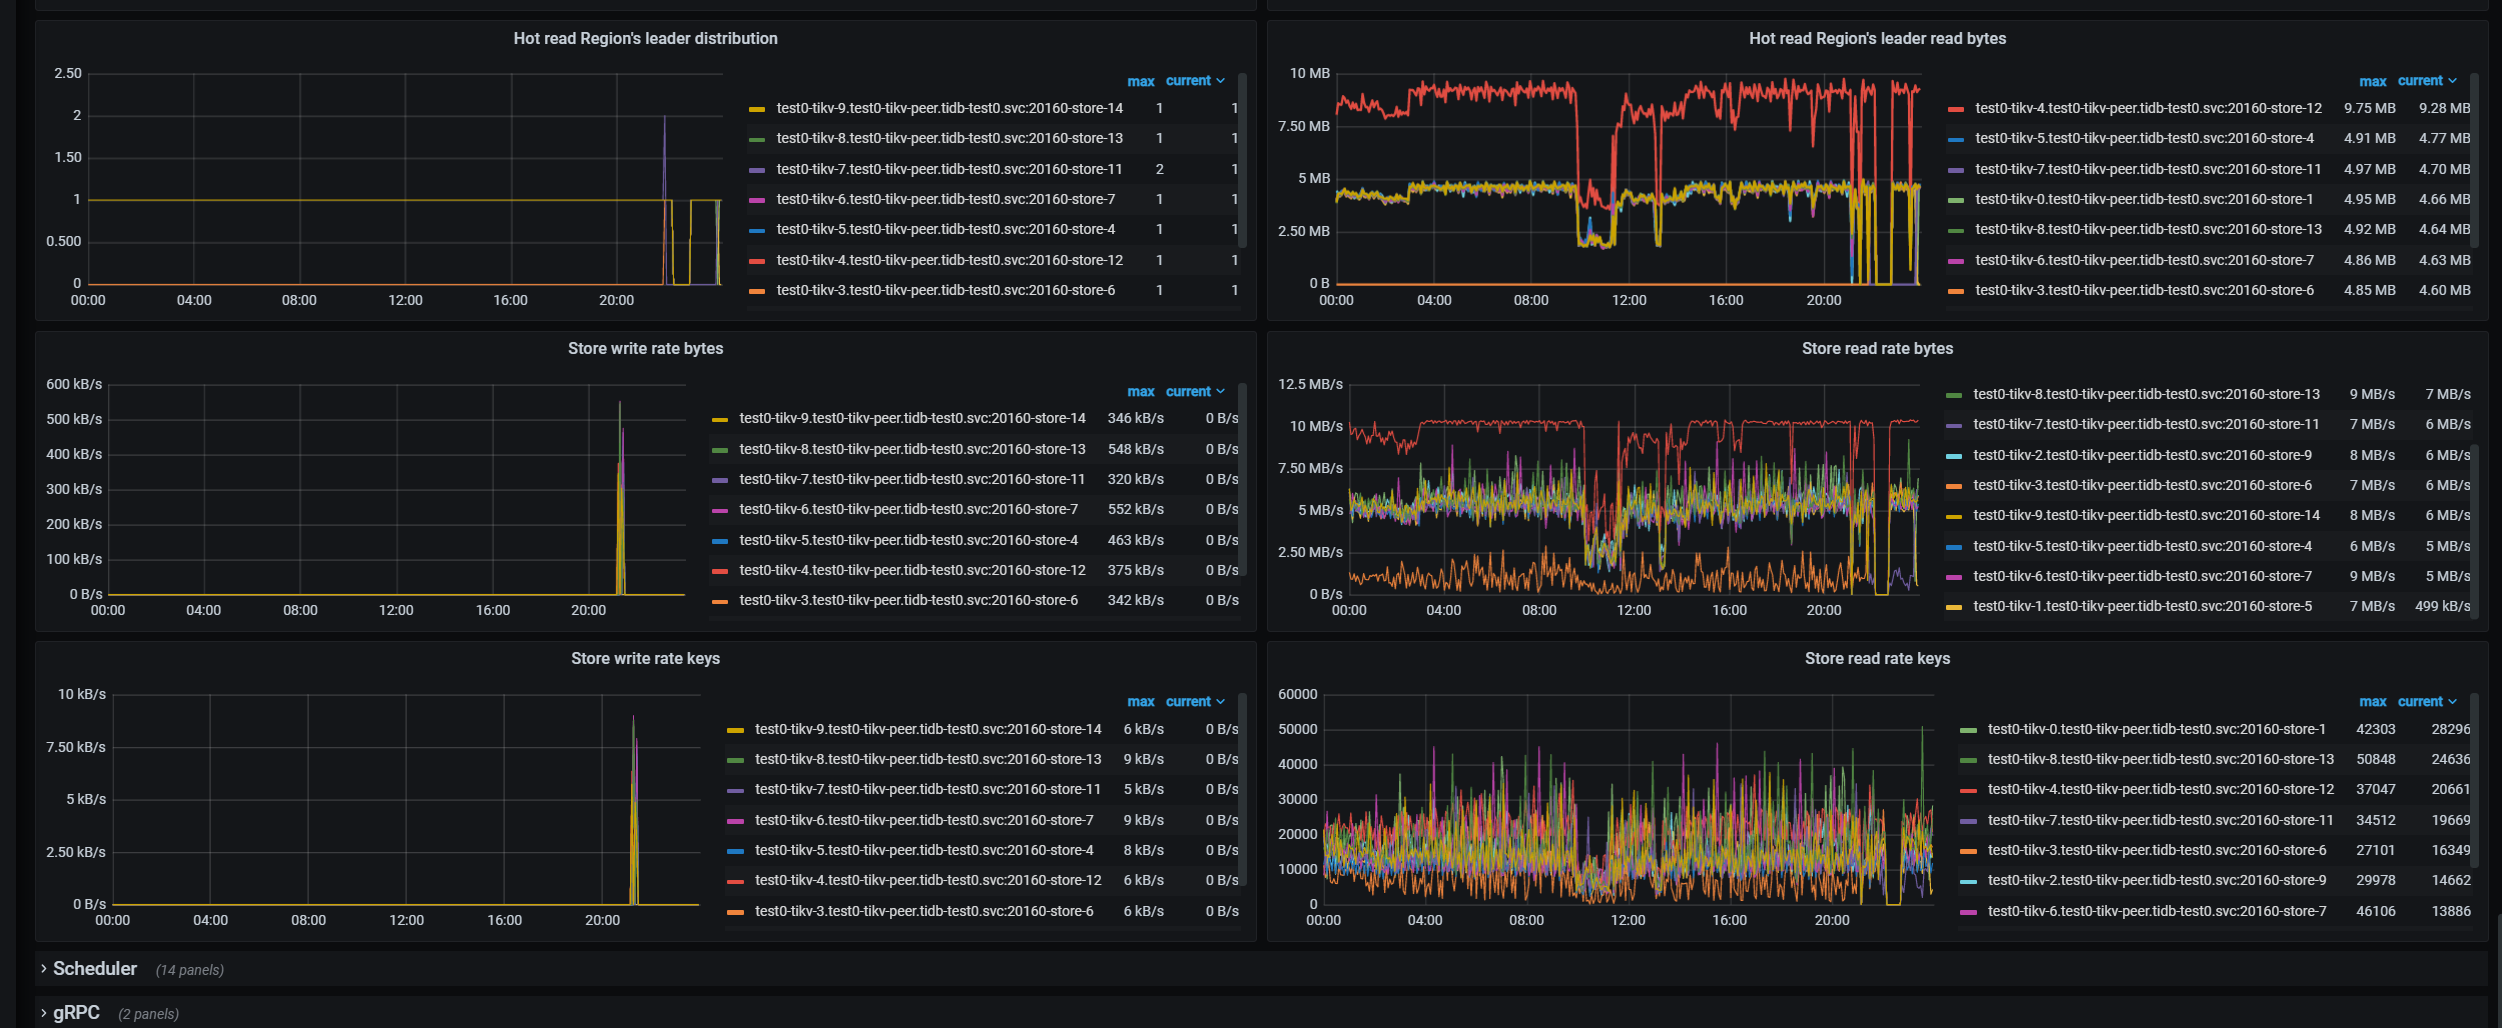The image size is (2502, 1028).
Task: Open the Store write rate bytes panel title menu
Action: 645,349
